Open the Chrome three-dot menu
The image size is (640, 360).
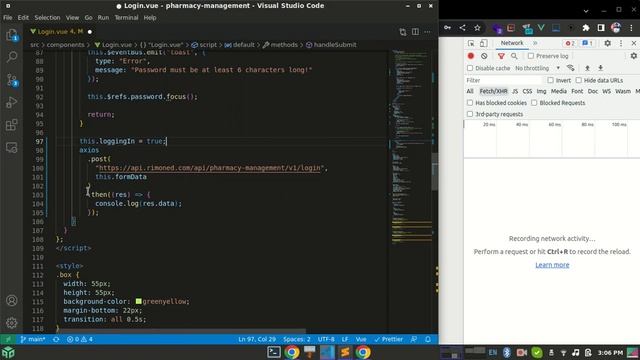click(x=631, y=28)
